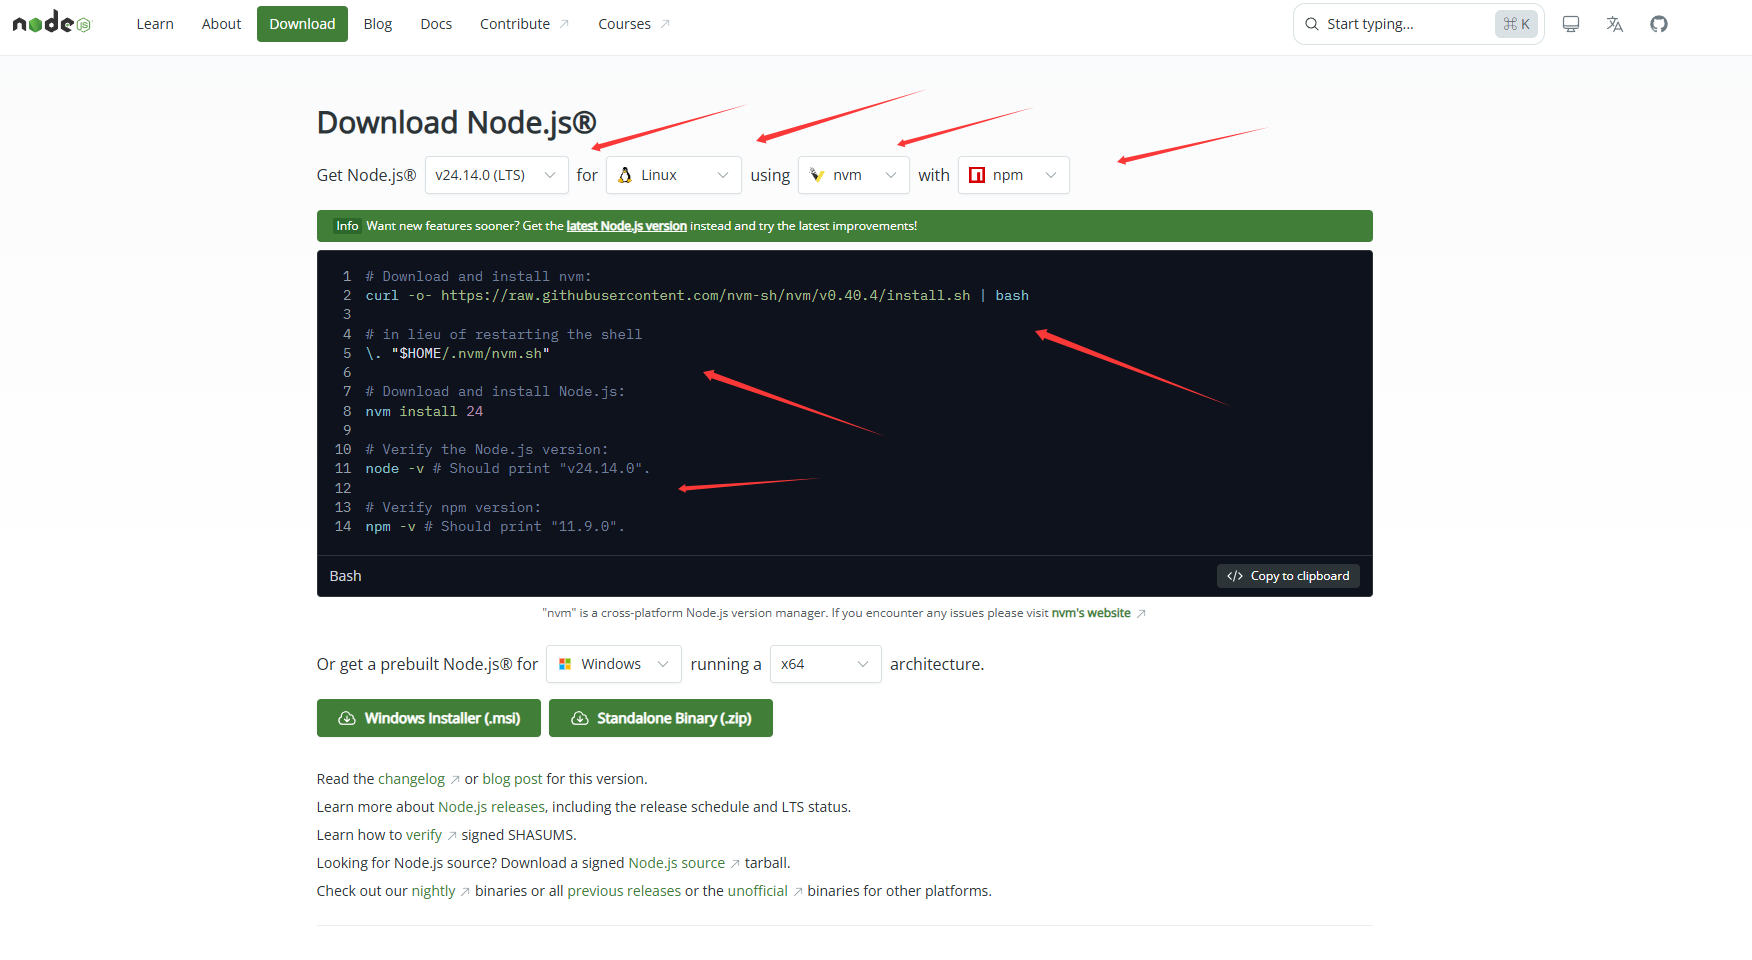1752x960 pixels.
Task: Expand the v24.14.0 (LTS) version dropdown
Action: pyautogui.click(x=496, y=175)
